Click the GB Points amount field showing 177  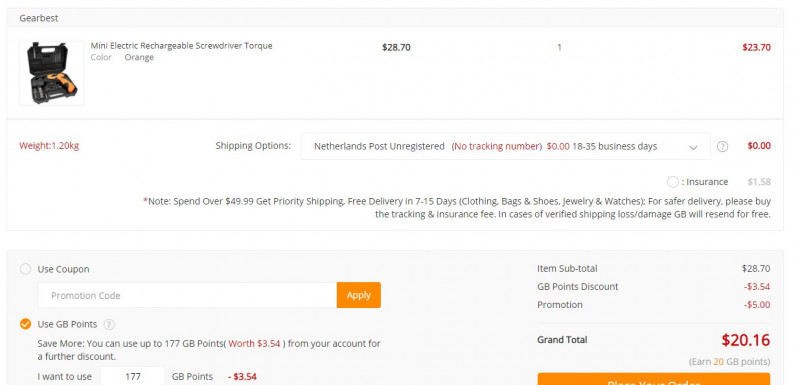pos(133,376)
